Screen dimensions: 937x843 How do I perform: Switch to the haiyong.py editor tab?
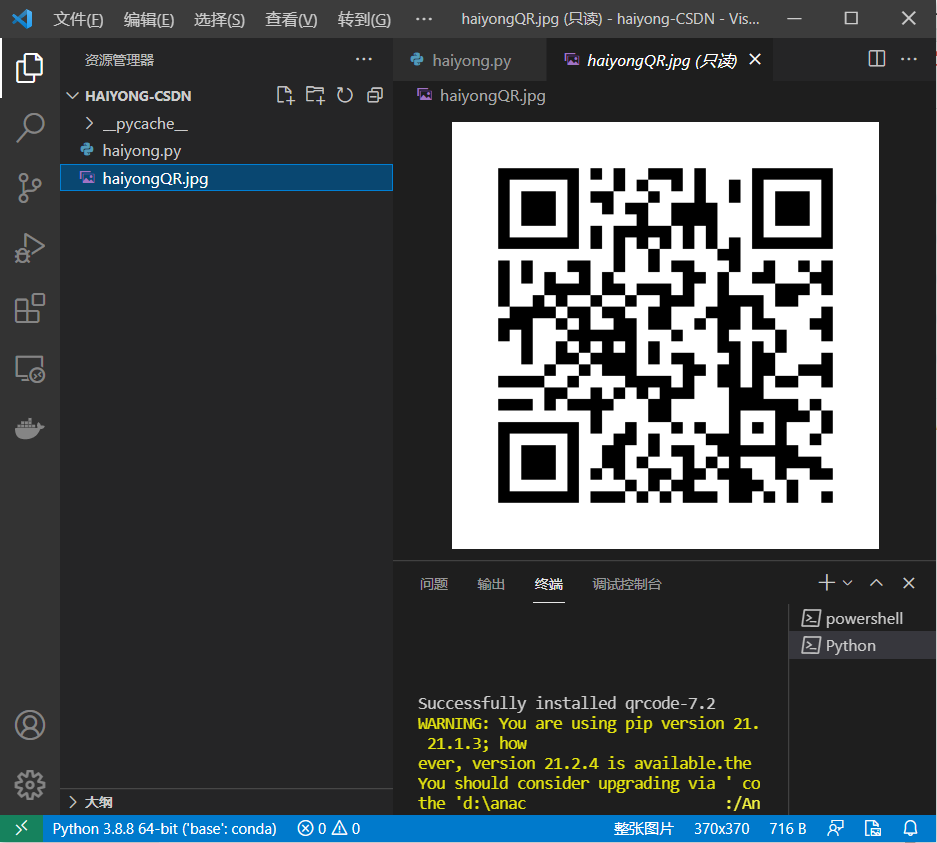(x=470, y=60)
